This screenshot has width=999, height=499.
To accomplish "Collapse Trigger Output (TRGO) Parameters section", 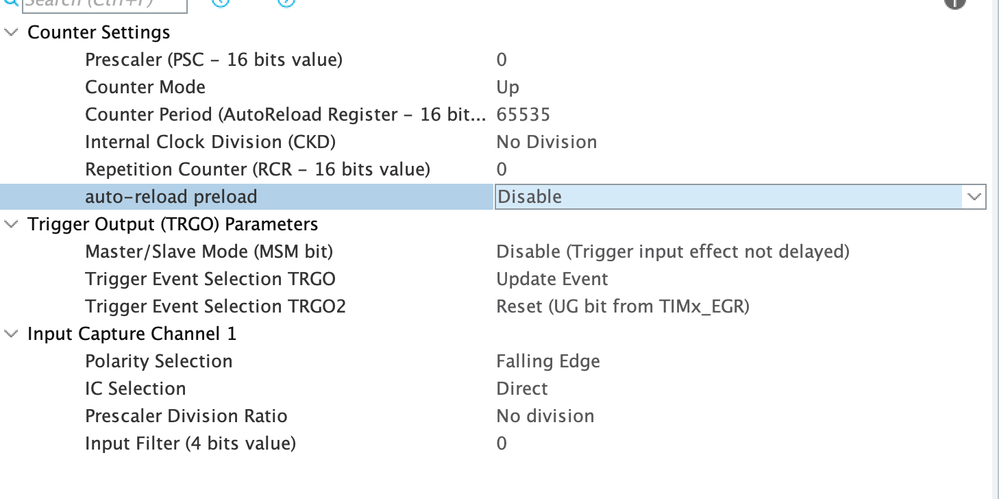I will pyautogui.click(x=11, y=225).
